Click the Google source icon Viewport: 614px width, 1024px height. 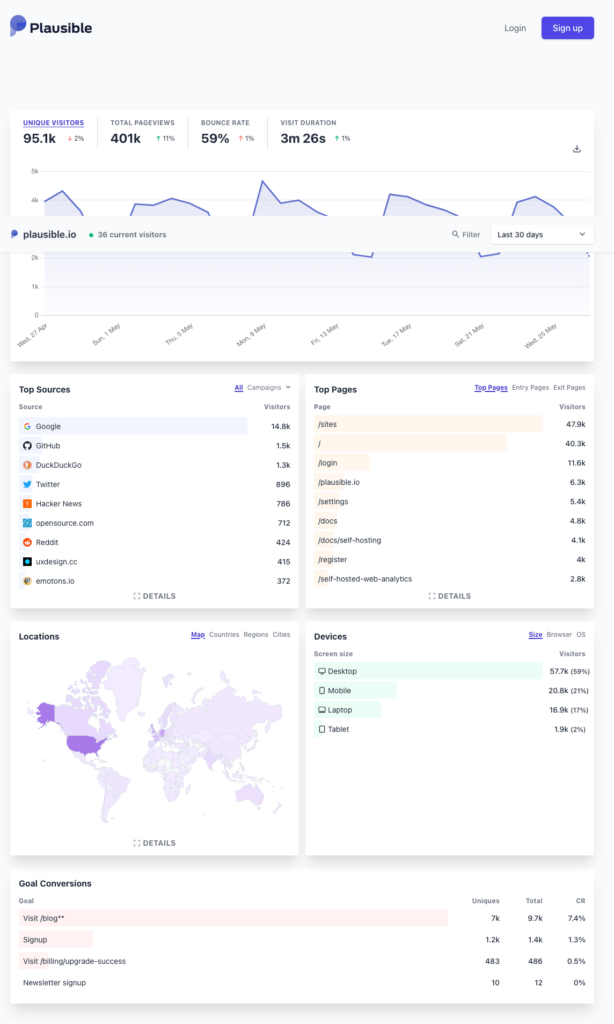[x=27, y=426]
